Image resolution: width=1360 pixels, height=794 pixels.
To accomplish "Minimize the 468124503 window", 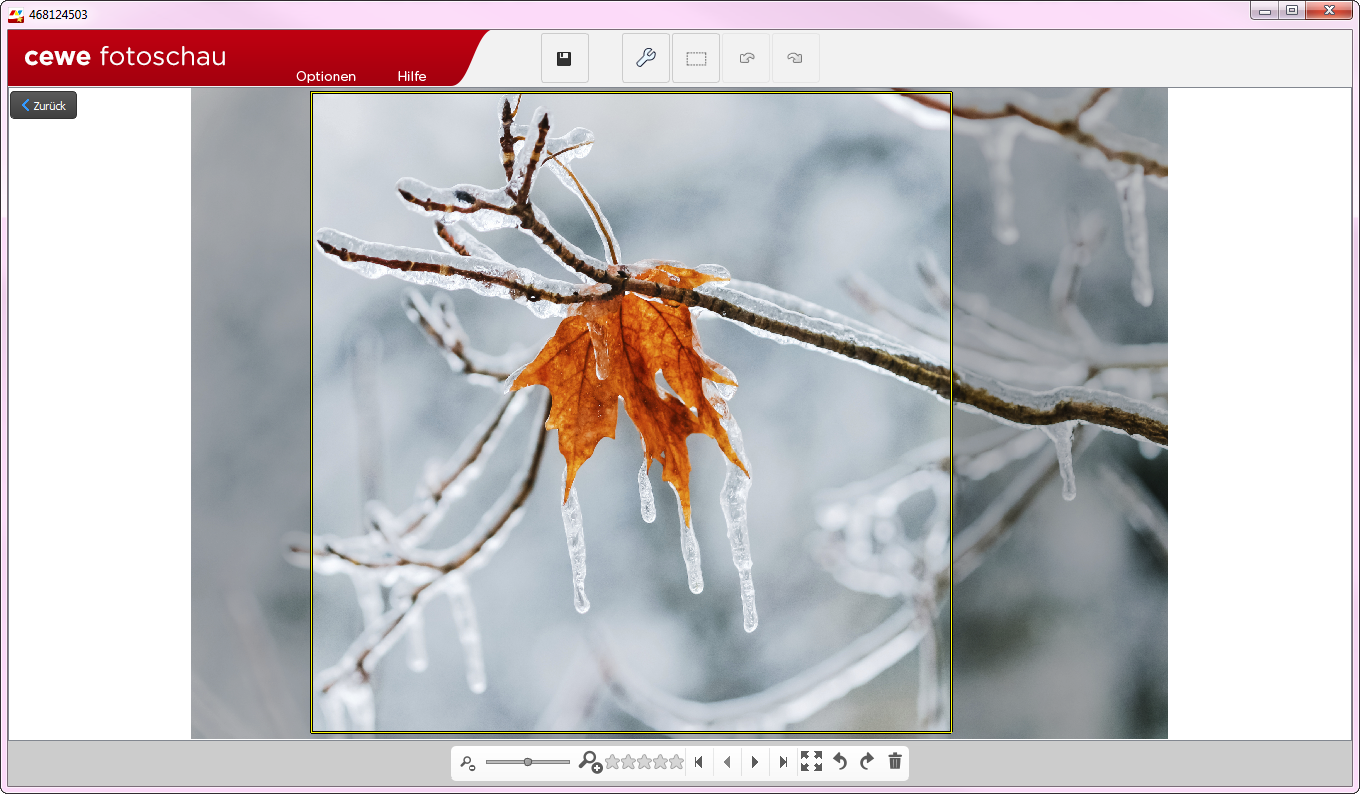I will [1265, 10].
